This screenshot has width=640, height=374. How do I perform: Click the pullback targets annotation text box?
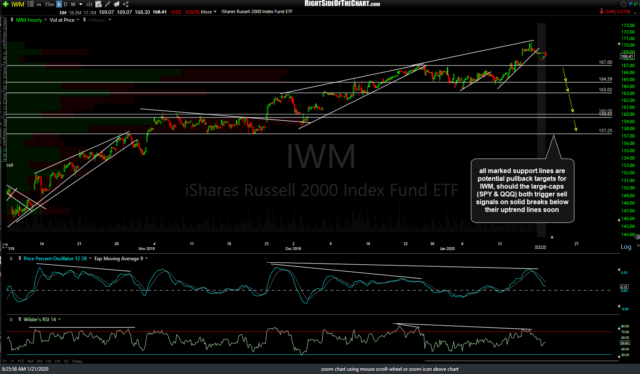point(522,190)
